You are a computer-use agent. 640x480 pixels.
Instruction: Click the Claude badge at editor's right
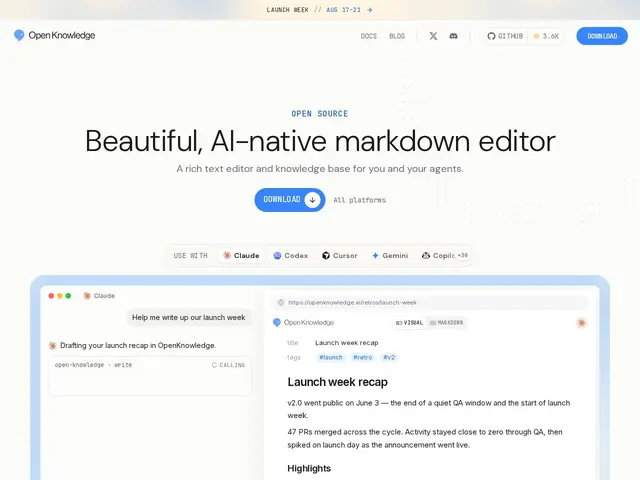tap(581, 323)
